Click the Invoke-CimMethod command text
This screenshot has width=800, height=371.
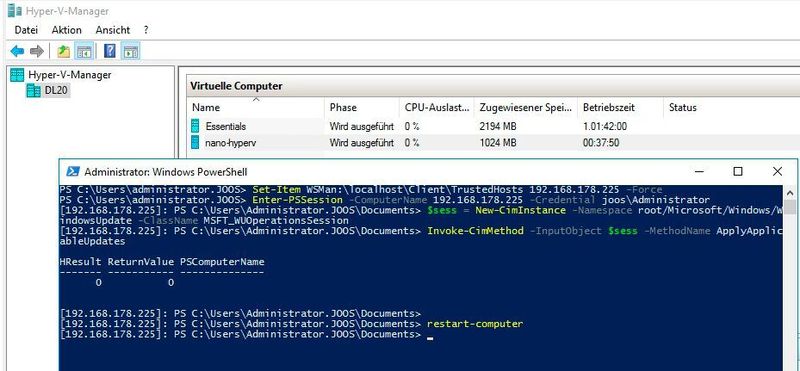click(475, 231)
